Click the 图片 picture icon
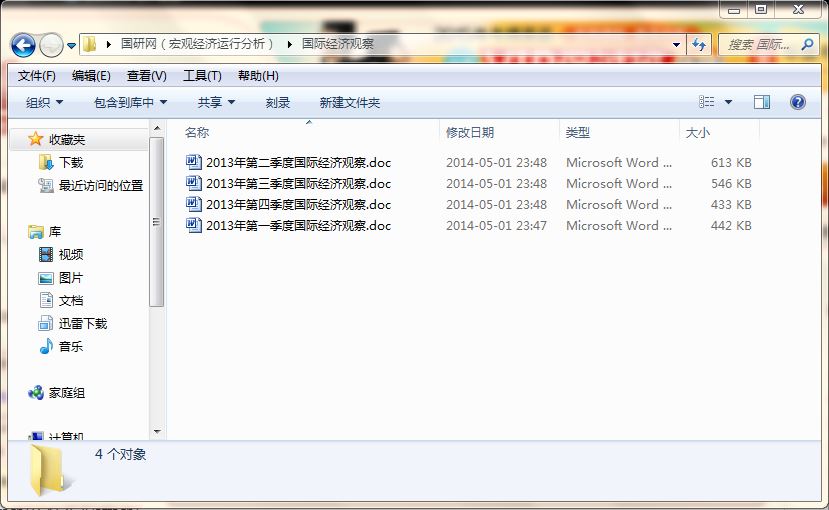This screenshot has height=510, width=829. coord(46,278)
